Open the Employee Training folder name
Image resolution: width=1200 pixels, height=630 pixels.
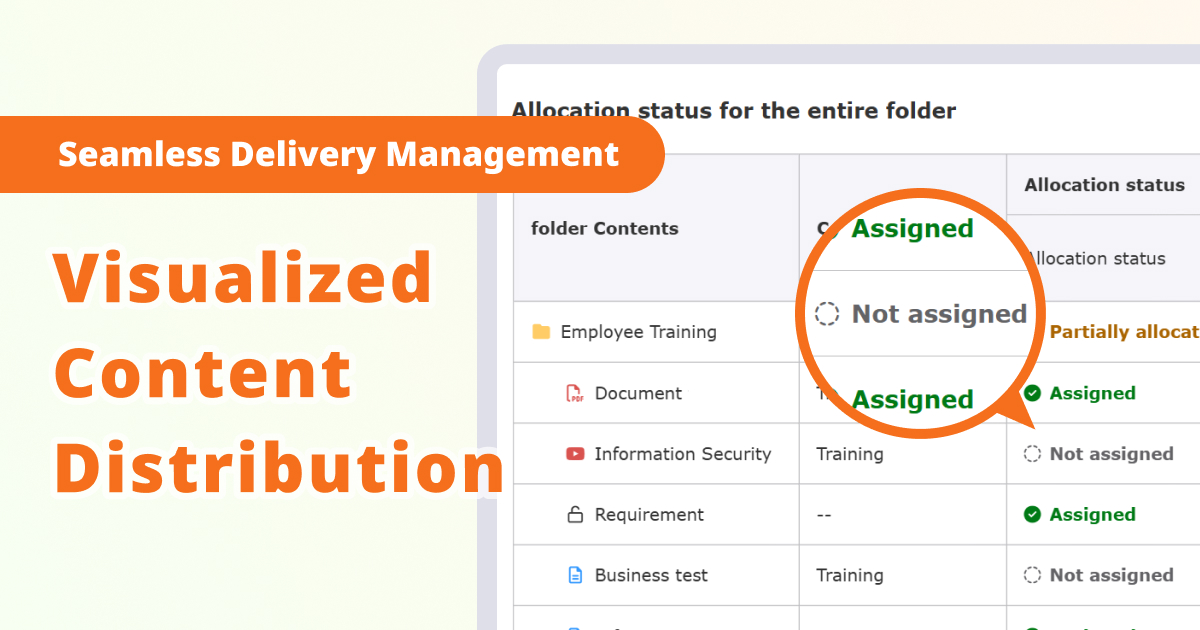click(638, 332)
